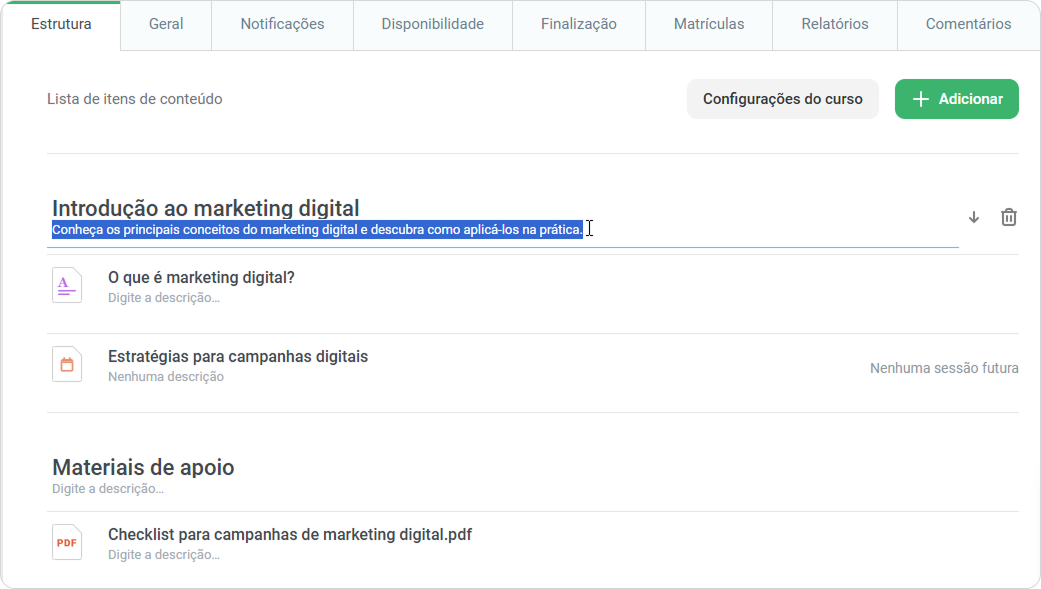Click the green Adicionar button
The width and height of the screenshot is (1041, 589).
click(957, 99)
